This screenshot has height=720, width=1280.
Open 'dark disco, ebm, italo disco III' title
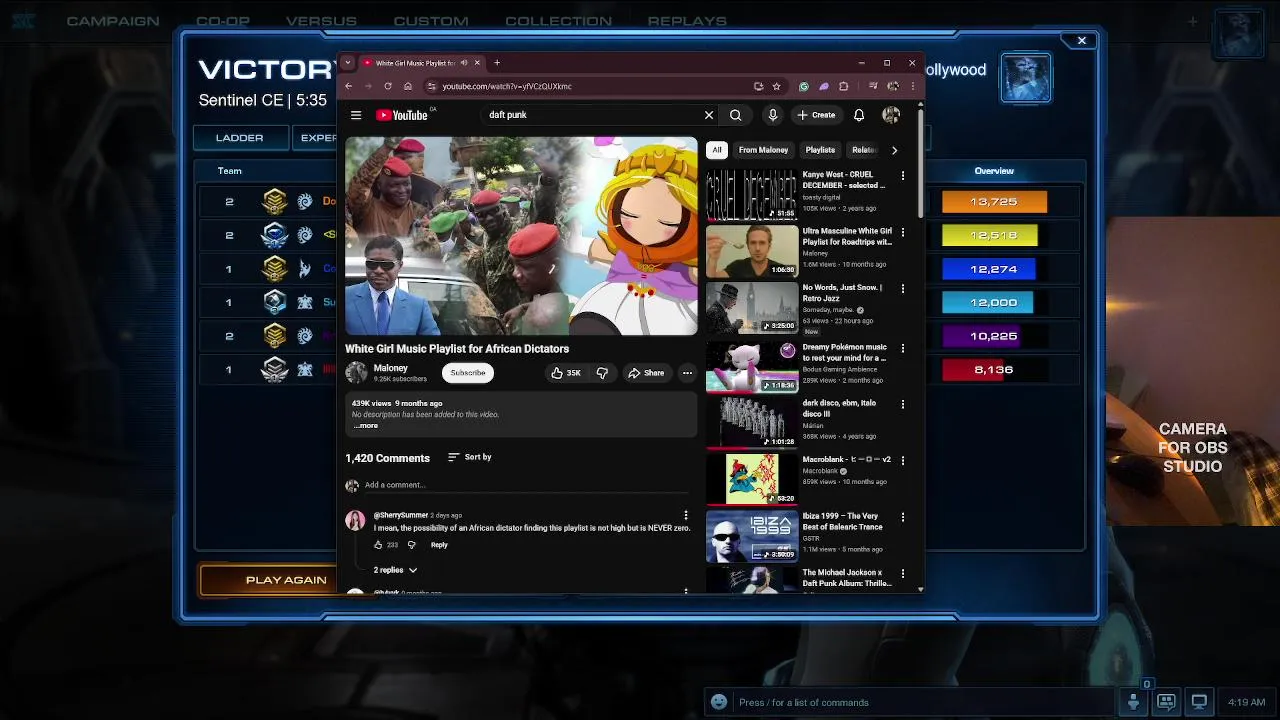click(839, 408)
